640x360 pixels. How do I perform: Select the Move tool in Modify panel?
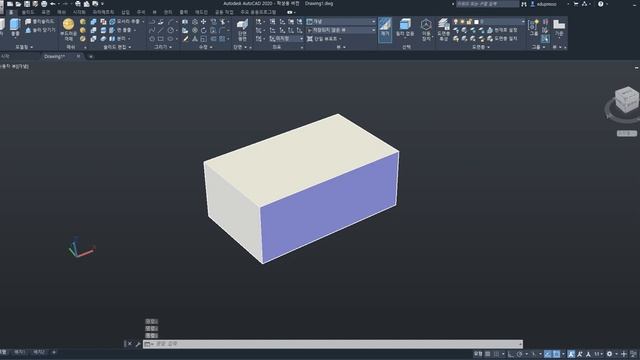click(x=203, y=21)
